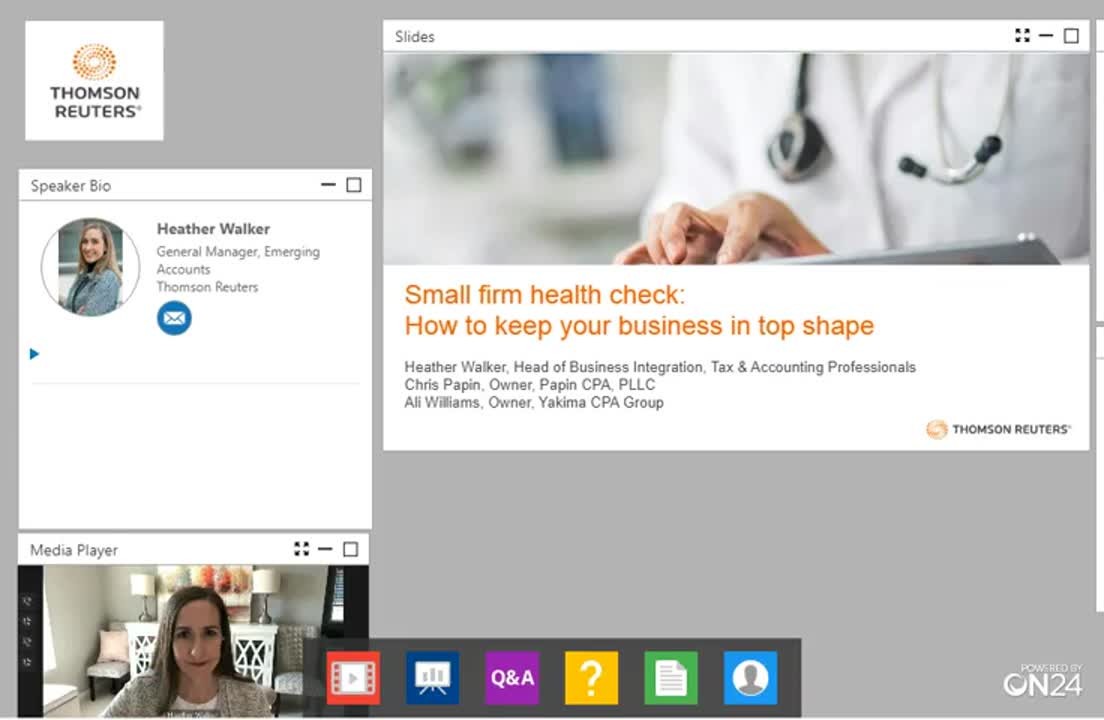Click the yellow Help question mark icon

tap(591, 678)
